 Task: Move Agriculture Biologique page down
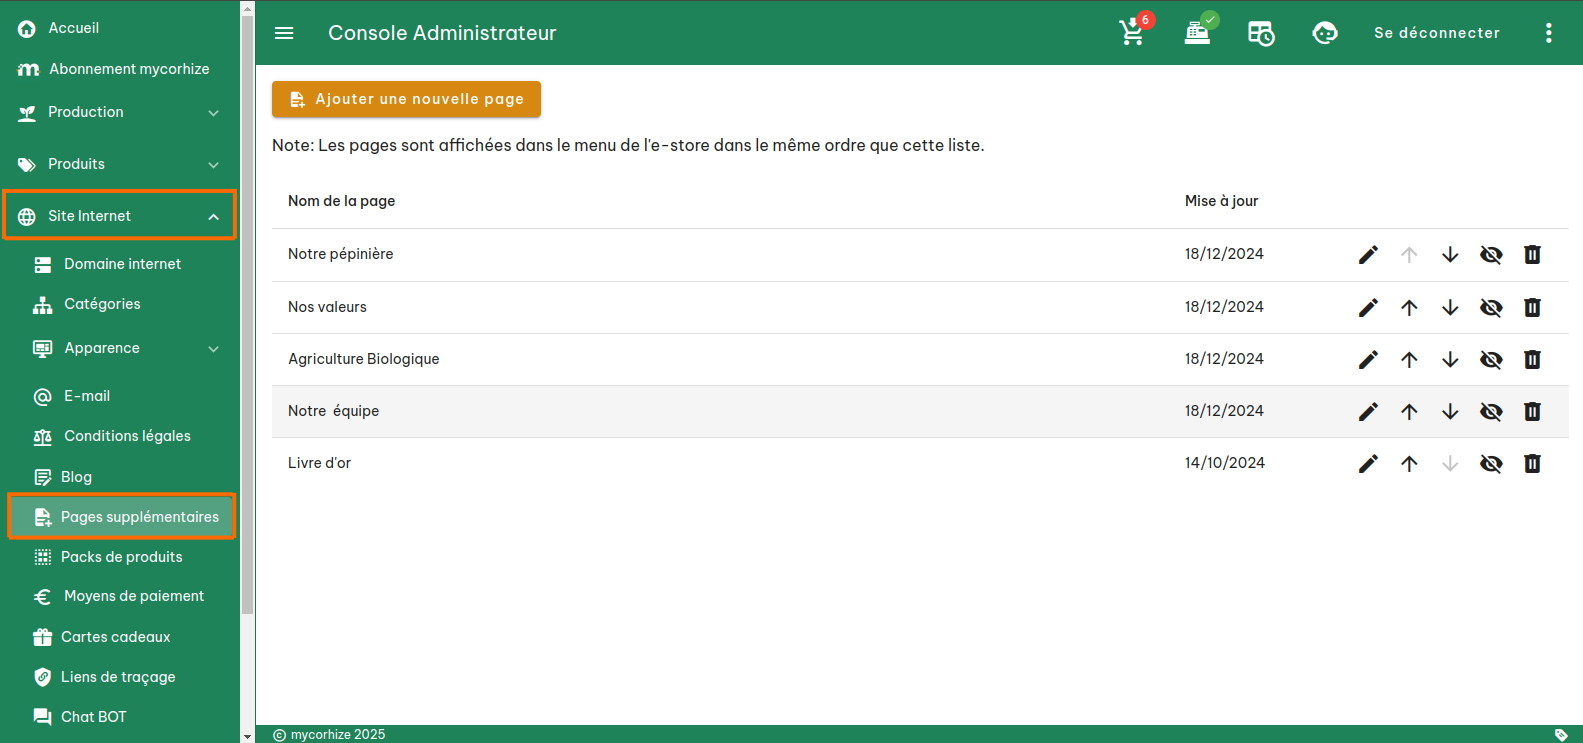[x=1450, y=360]
